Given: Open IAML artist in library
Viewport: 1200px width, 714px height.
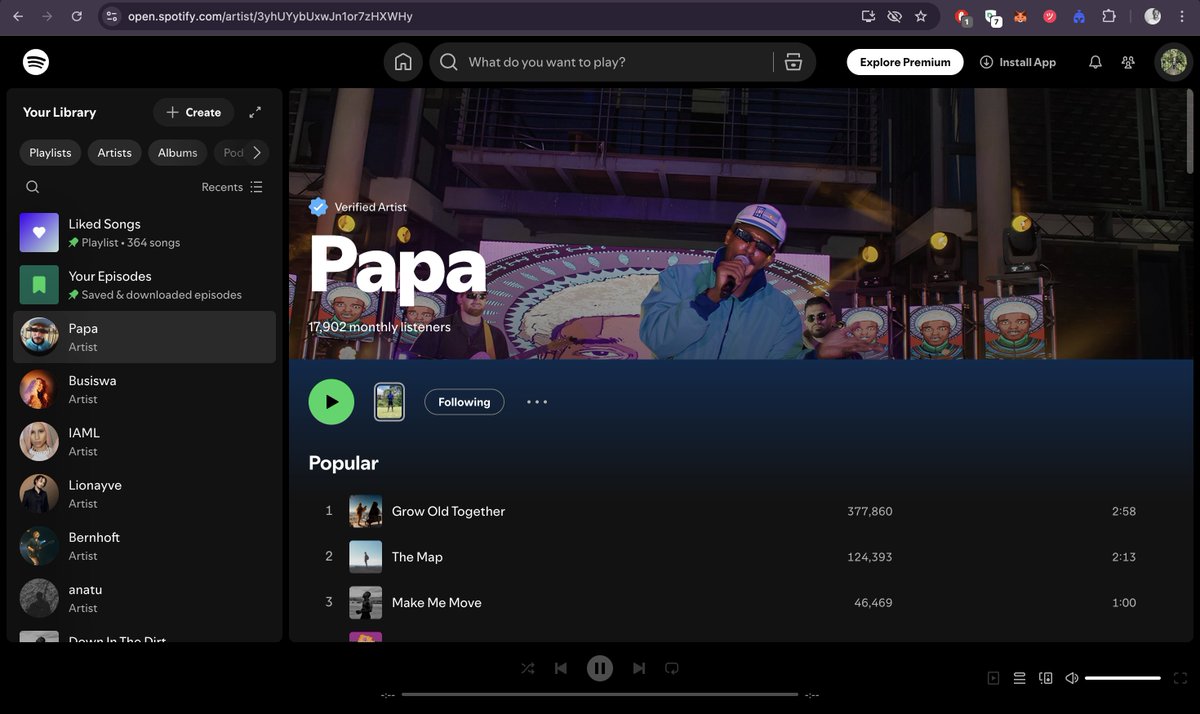Looking at the screenshot, I should point(145,441).
